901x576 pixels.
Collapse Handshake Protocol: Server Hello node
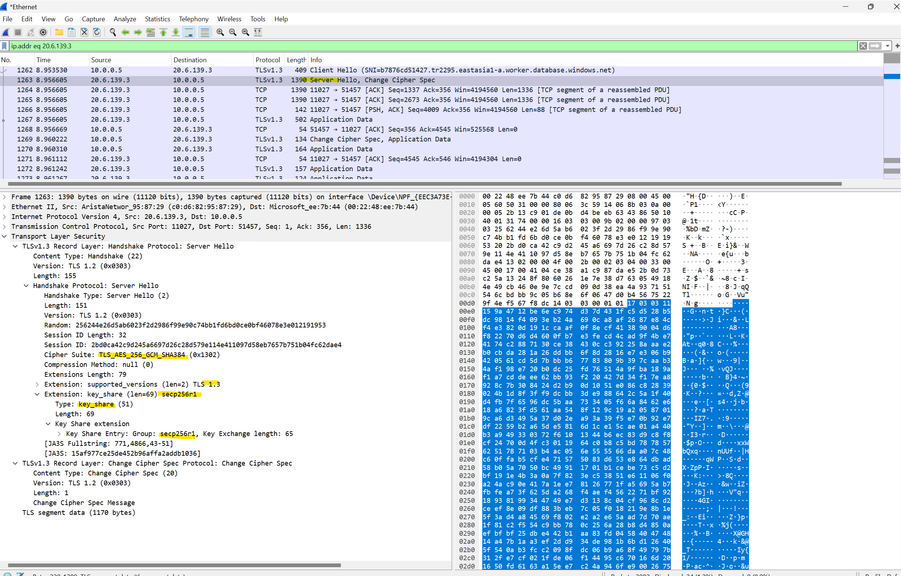click(x=26, y=286)
